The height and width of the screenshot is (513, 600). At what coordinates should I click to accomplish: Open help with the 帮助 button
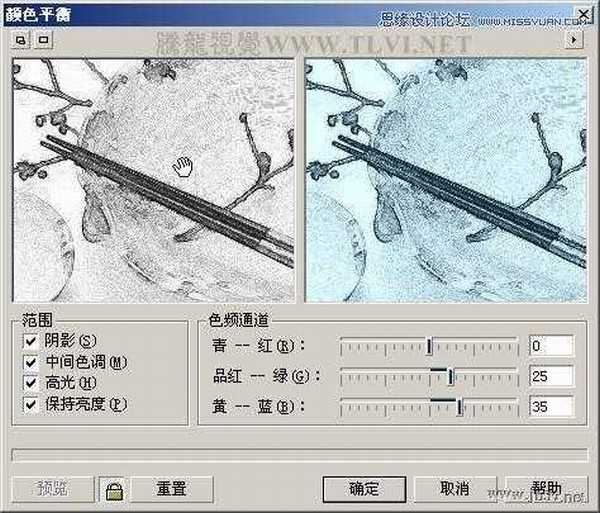coord(545,489)
